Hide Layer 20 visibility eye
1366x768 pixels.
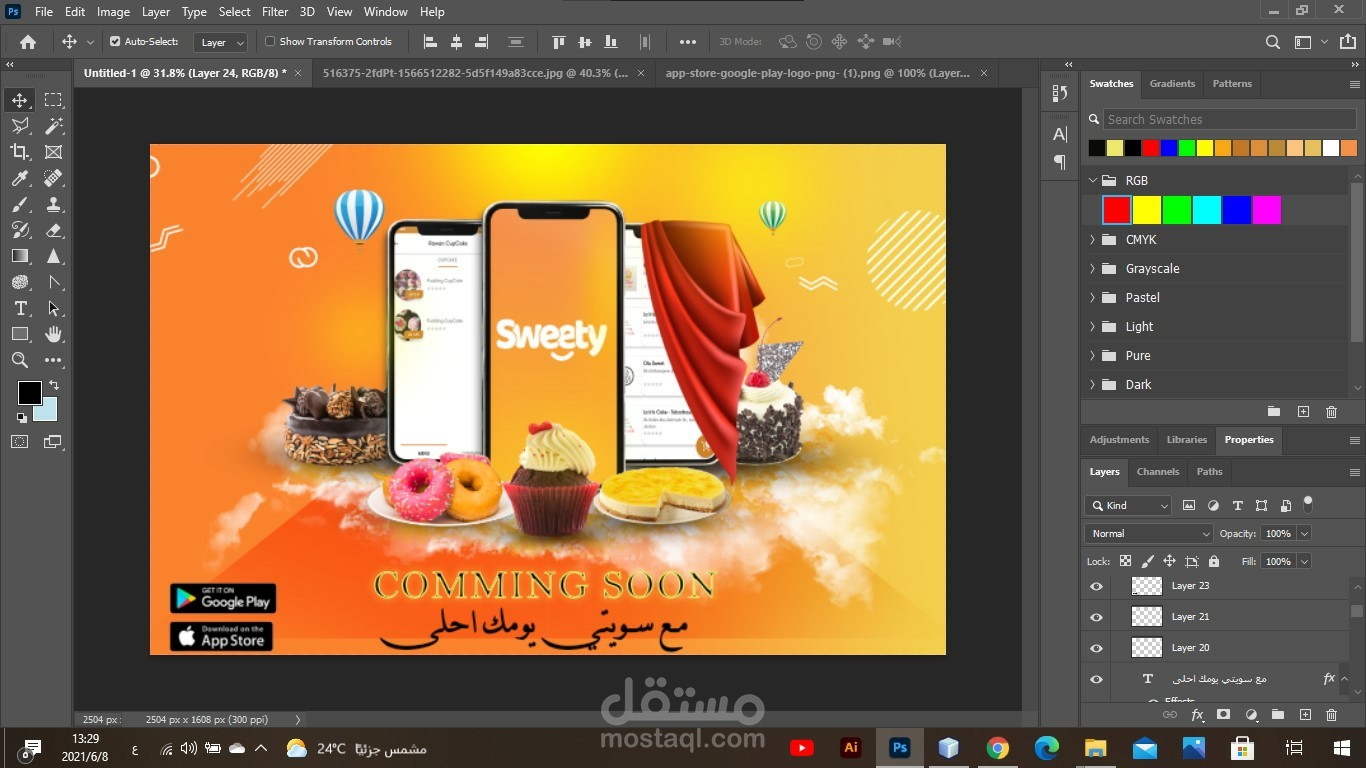[1096, 648]
